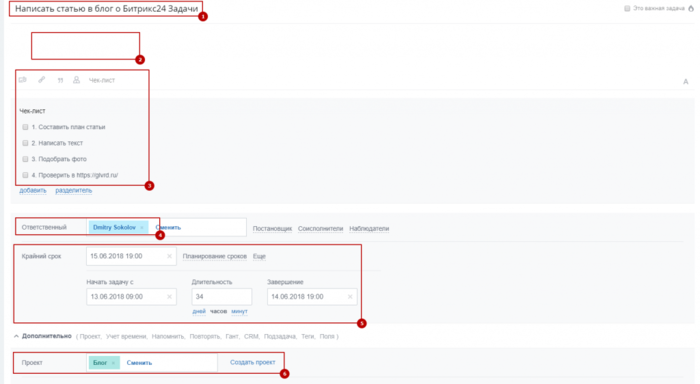700x384 pixels.
Task: Clear the Начать задачу с date with x icon
Action: pyautogui.click(x=169, y=297)
